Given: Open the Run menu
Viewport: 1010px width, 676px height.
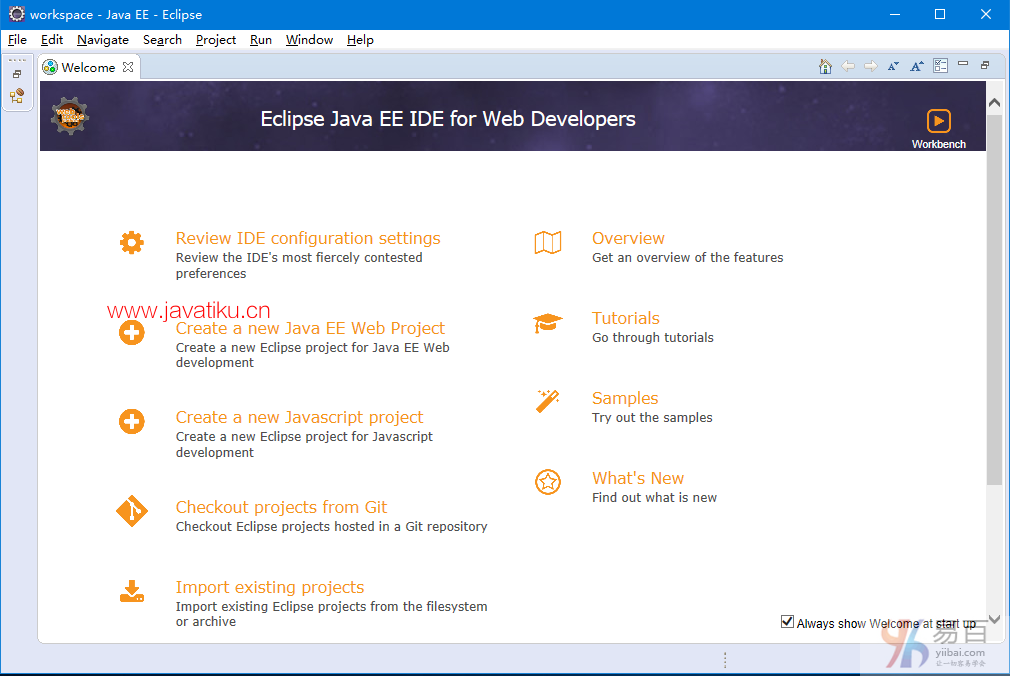Looking at the screenshot, I should pyautogui.click(x=261, y=40).
